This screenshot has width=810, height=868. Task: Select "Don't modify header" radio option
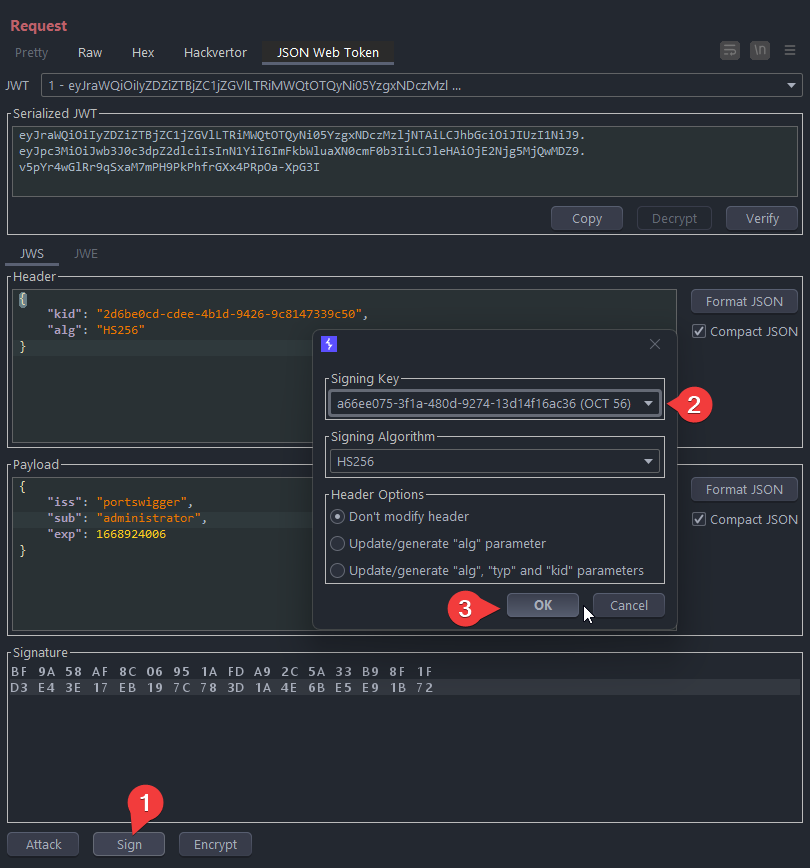[x=337, y=517]
